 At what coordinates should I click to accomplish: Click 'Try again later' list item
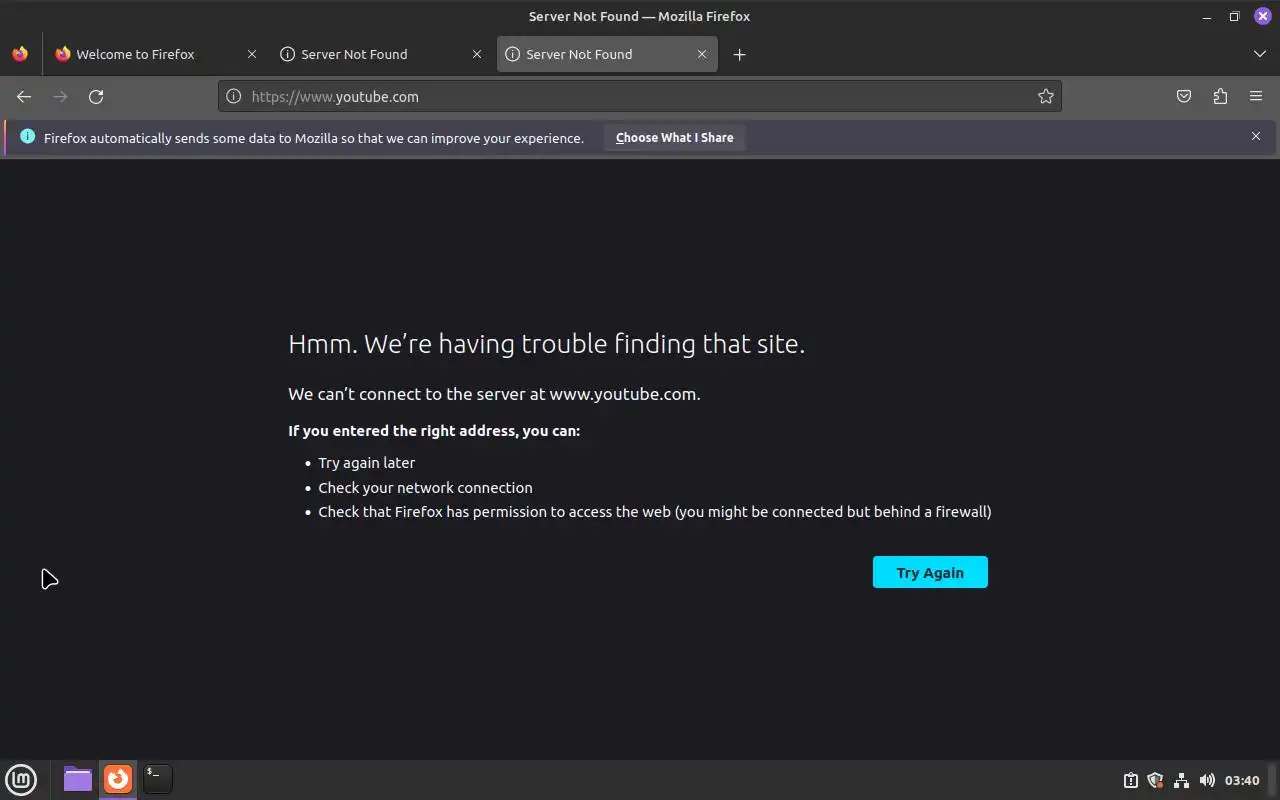(366, 463)
